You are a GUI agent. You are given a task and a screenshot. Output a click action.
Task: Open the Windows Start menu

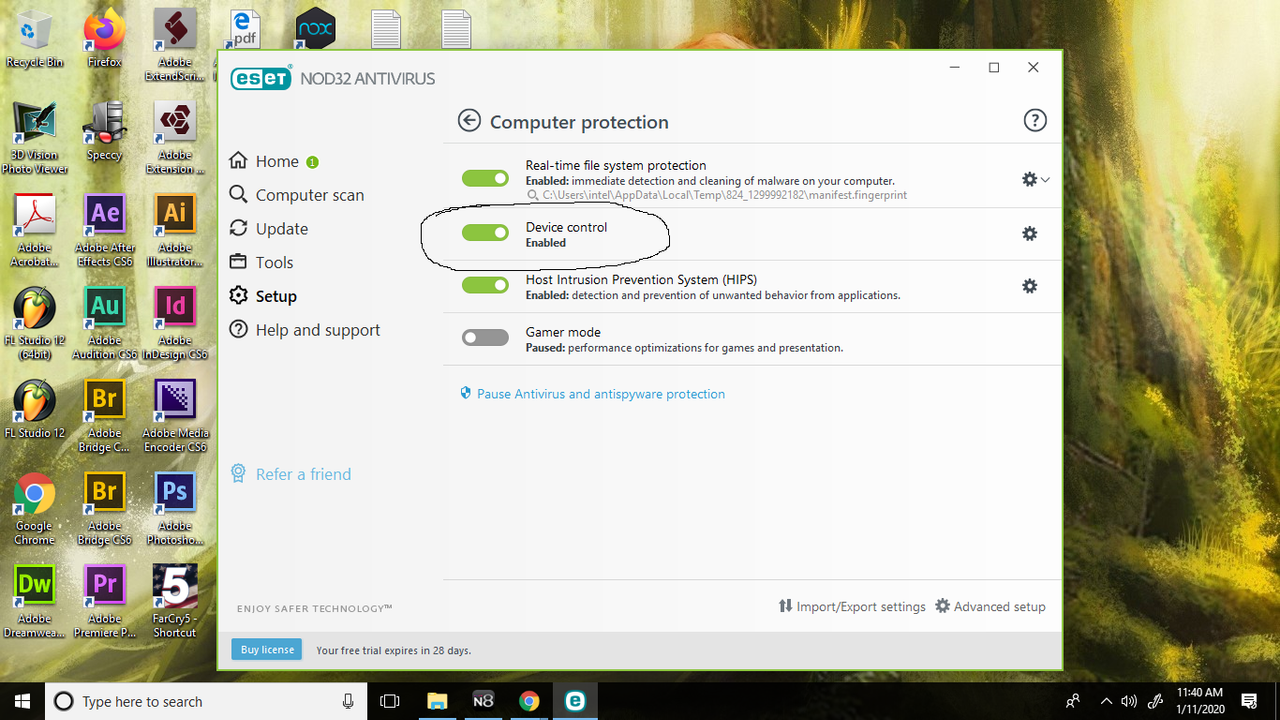pos(22,701)
